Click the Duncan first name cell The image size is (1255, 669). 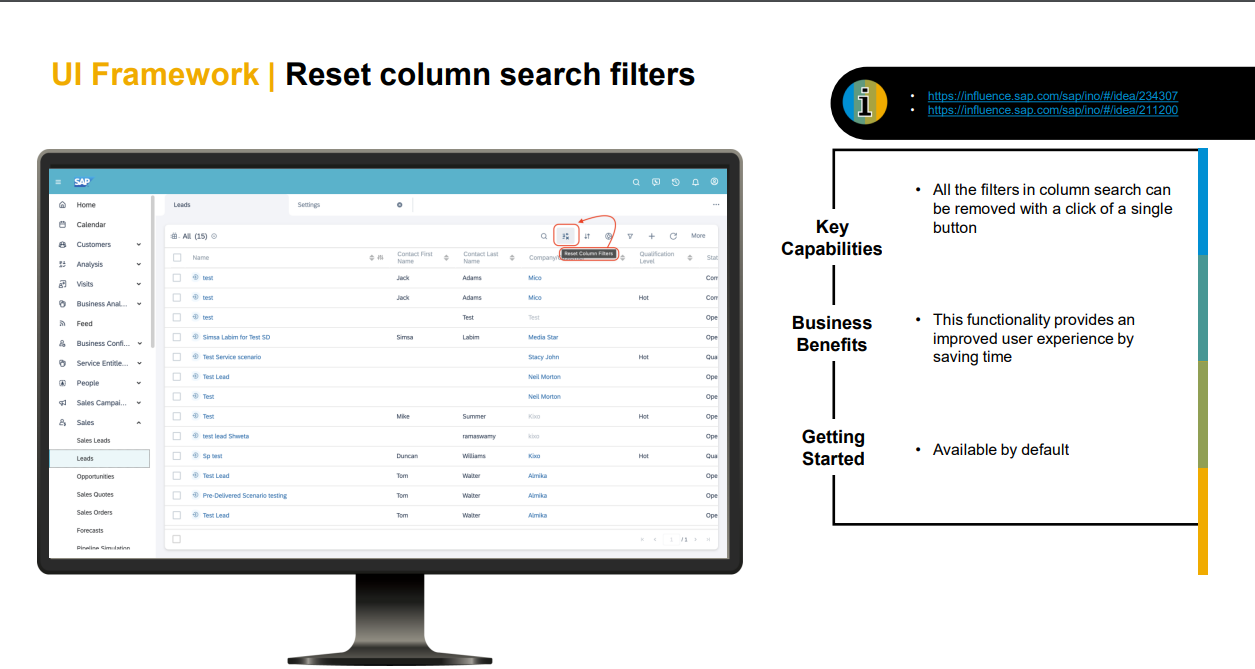pos(407,456)
